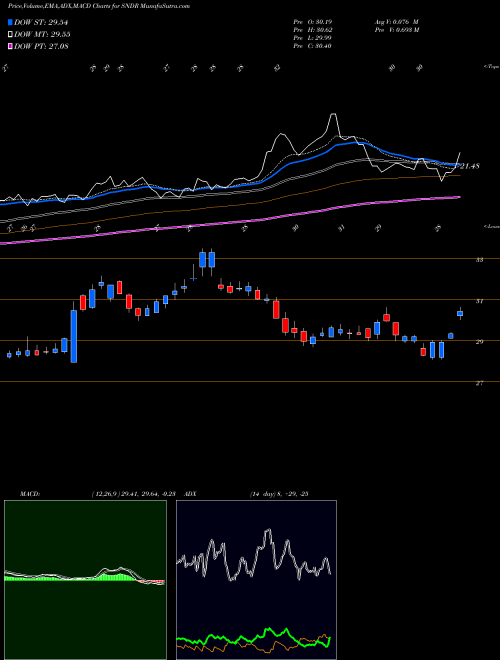This screenshot has height=660, width=500.
Task: Open the MACD histogram chart panel
Action: click(85, 580)
